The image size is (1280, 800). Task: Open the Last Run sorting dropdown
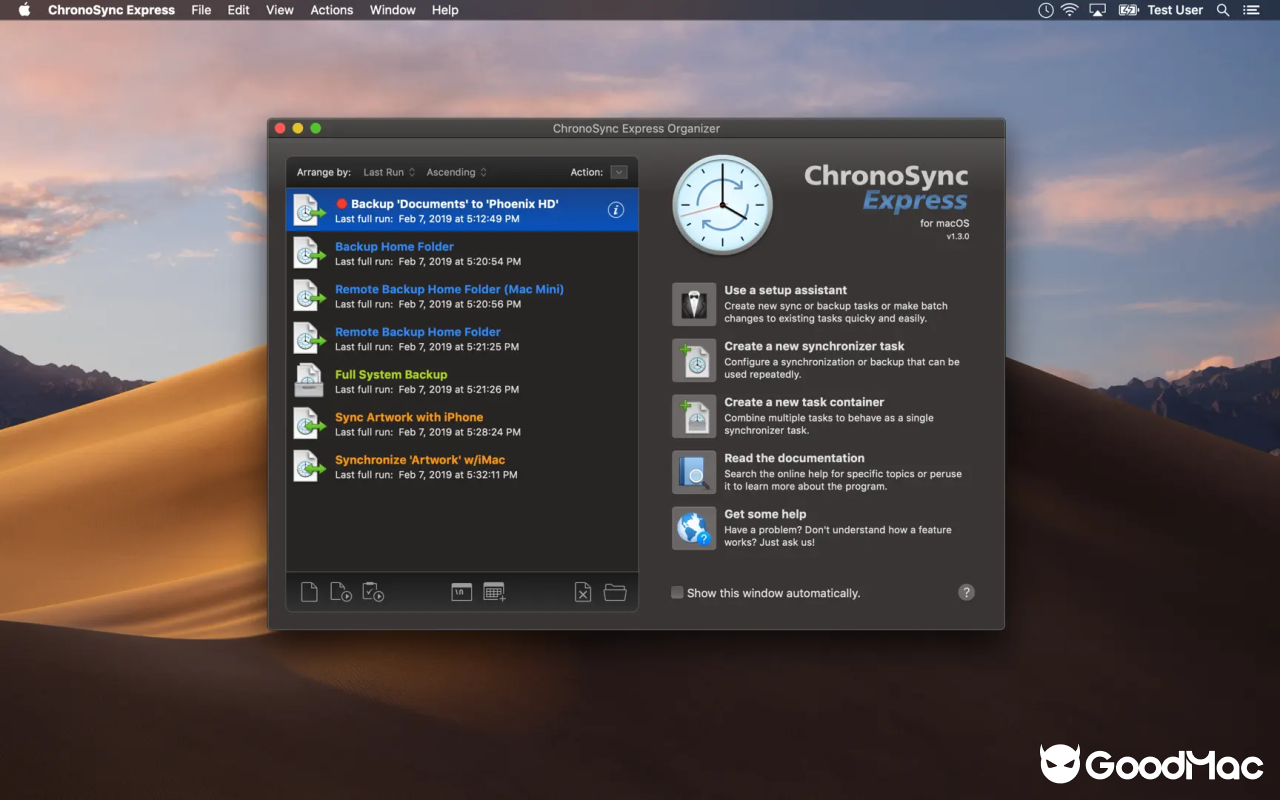coord(388,171)
